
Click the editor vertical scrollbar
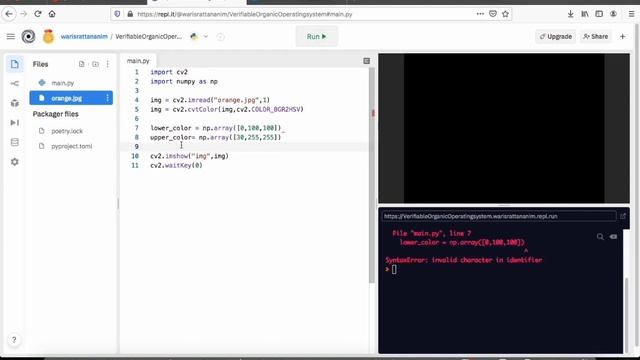coord(371,176)
